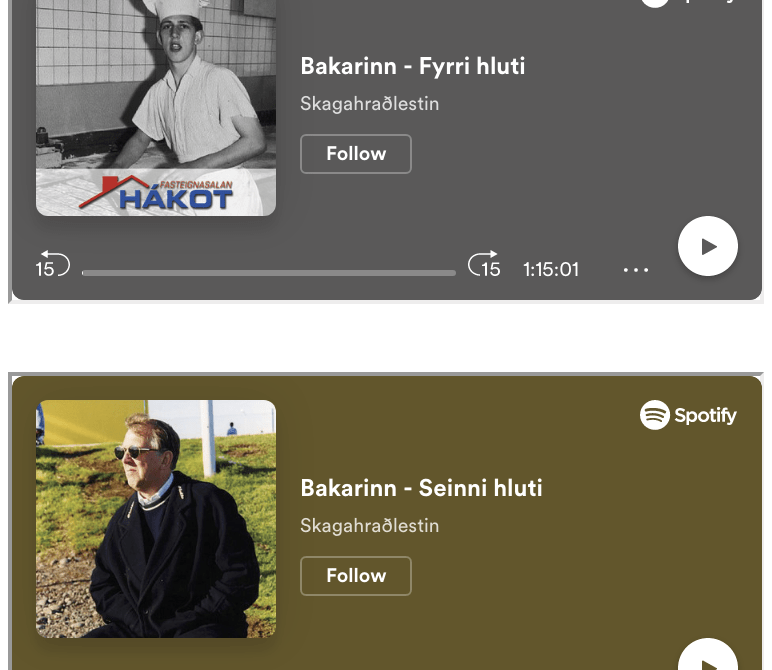
Task: Rewind 15 seconds in Fyrri hluti player
Action: [53, 264]
